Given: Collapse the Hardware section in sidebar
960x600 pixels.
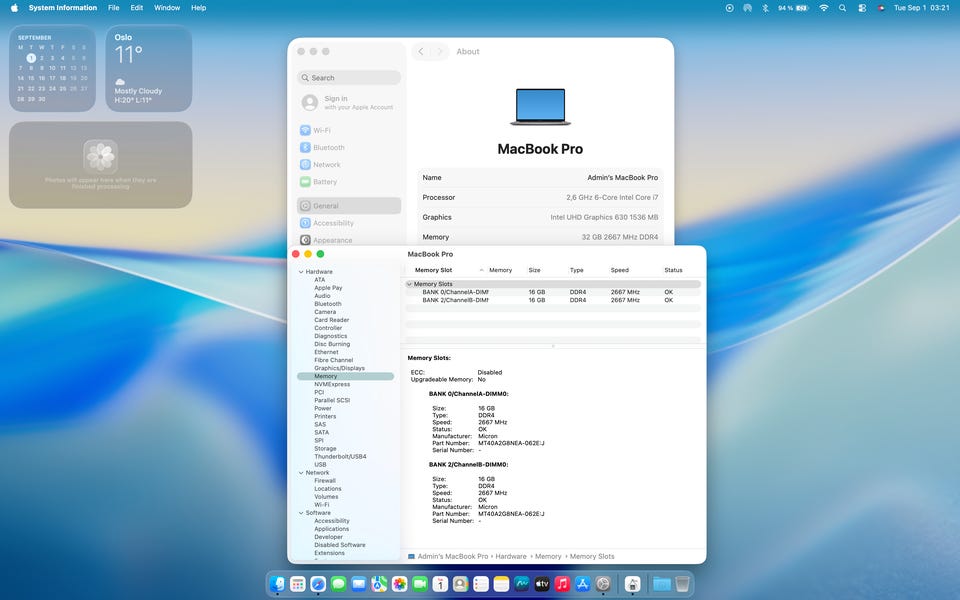Looking at the screenshot, I should point(301,272).
